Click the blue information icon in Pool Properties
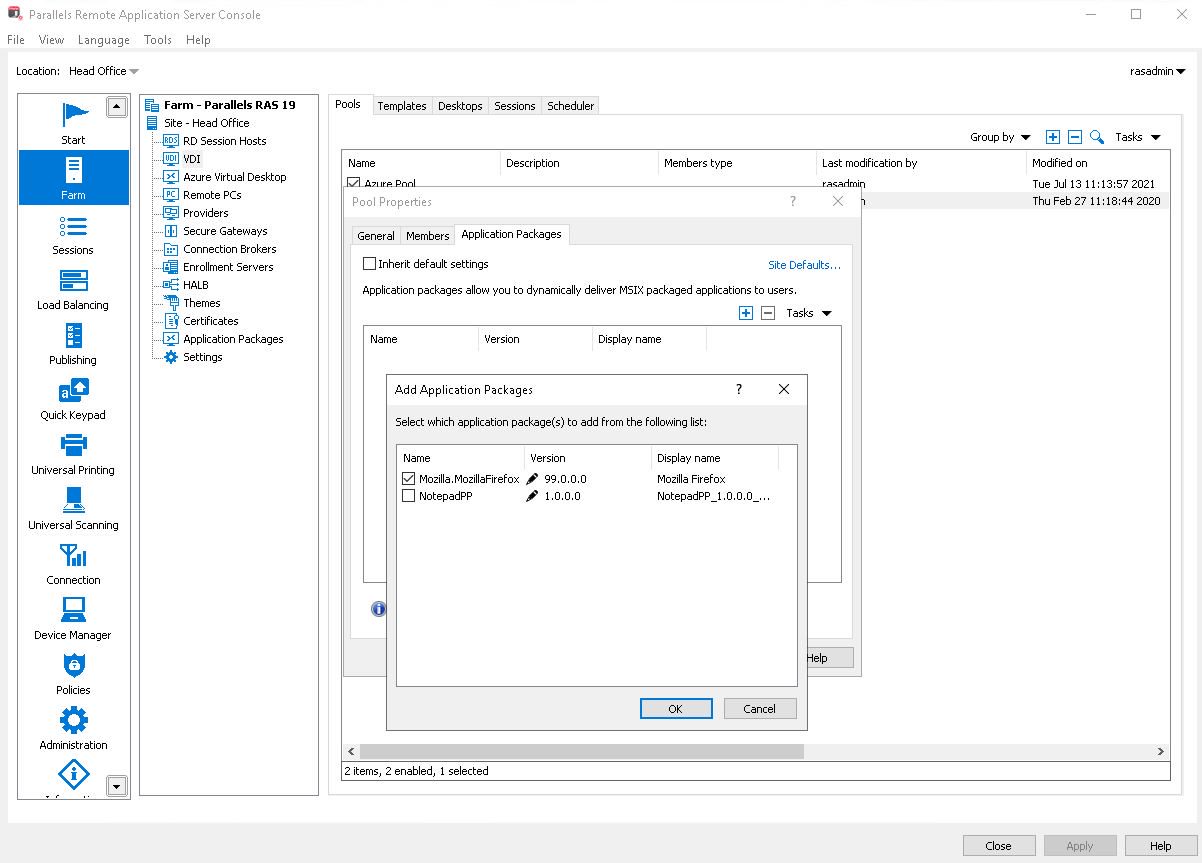The width and height of the screenshot is (1202, 863). [x=378, y=608]
